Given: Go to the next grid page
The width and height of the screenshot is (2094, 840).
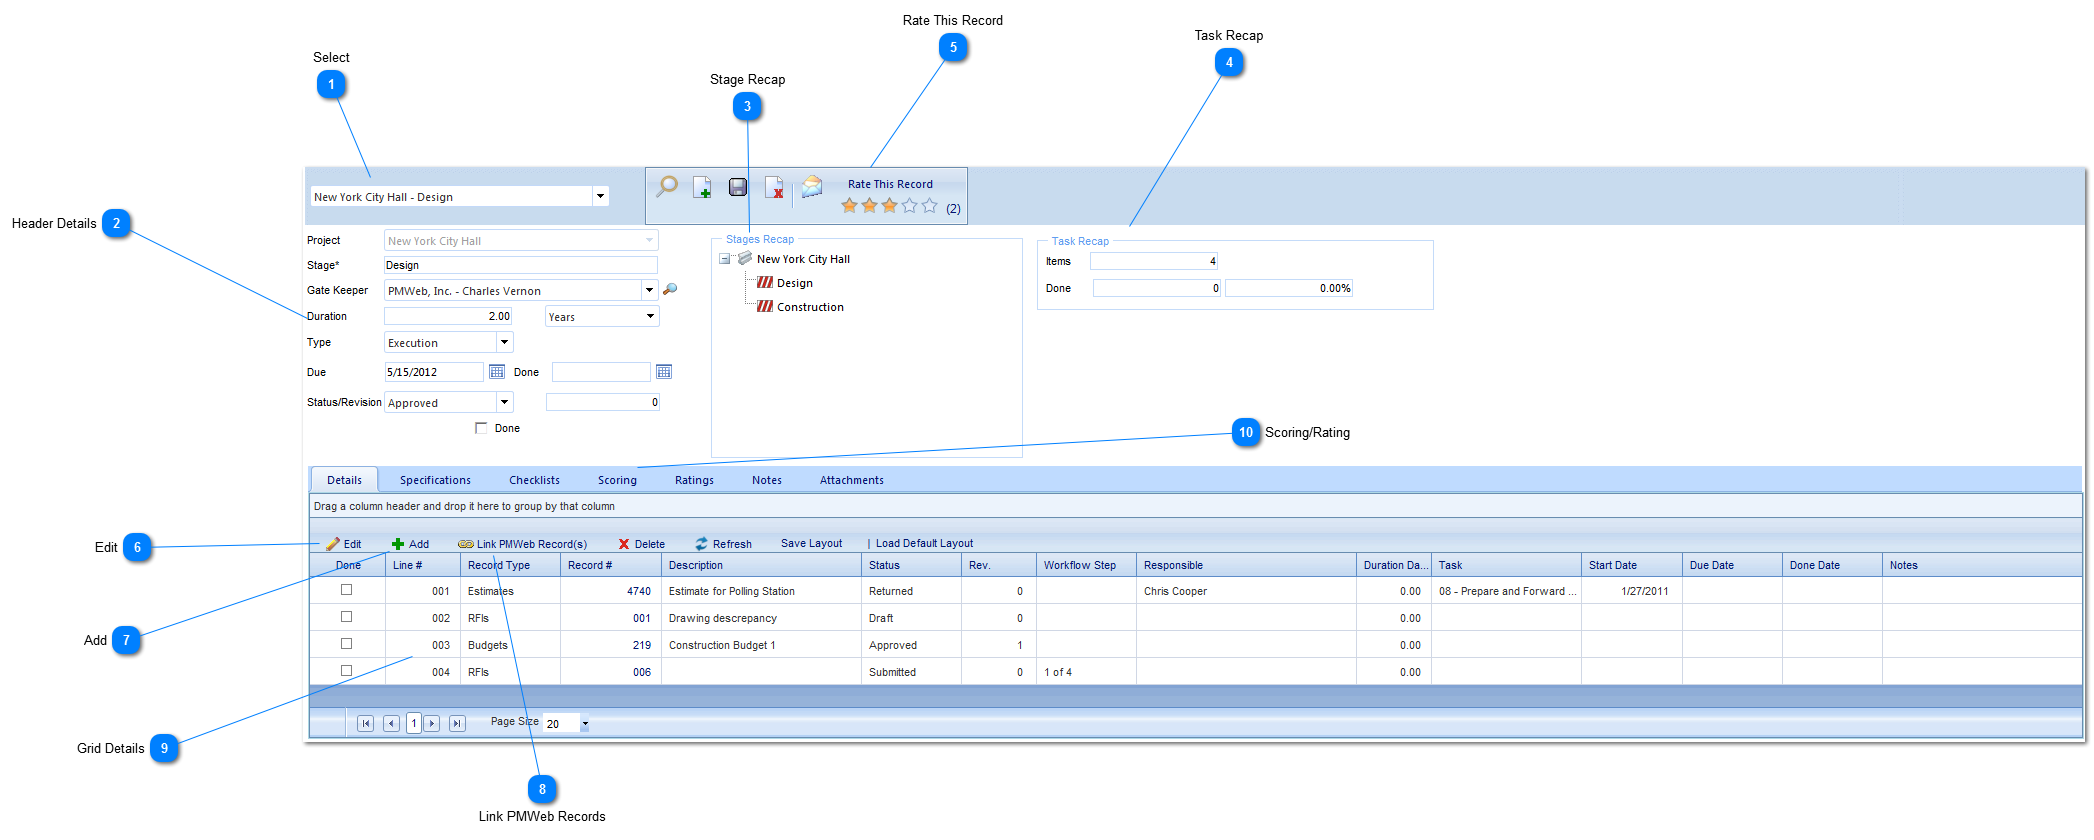Looking at the screenshot, I should [432, 723].
